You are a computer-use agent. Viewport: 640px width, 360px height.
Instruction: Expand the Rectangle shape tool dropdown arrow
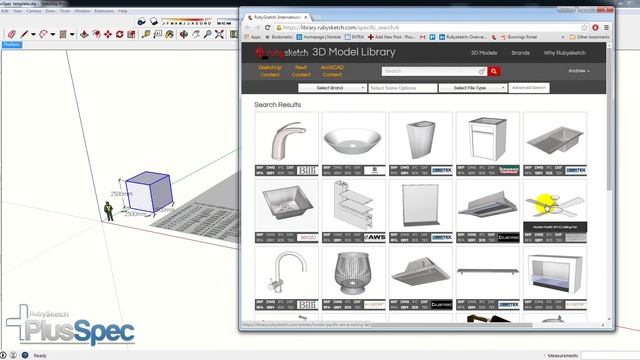coord(72,34)
